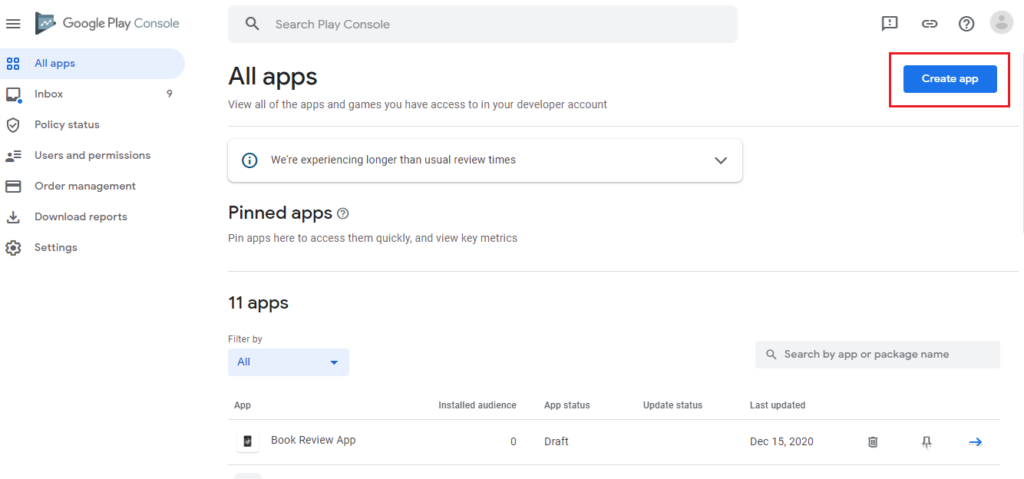The height and width of the screenshot is (479, 1024).
Task: Click the Pinned apps help icon
Action: (343, 213)
